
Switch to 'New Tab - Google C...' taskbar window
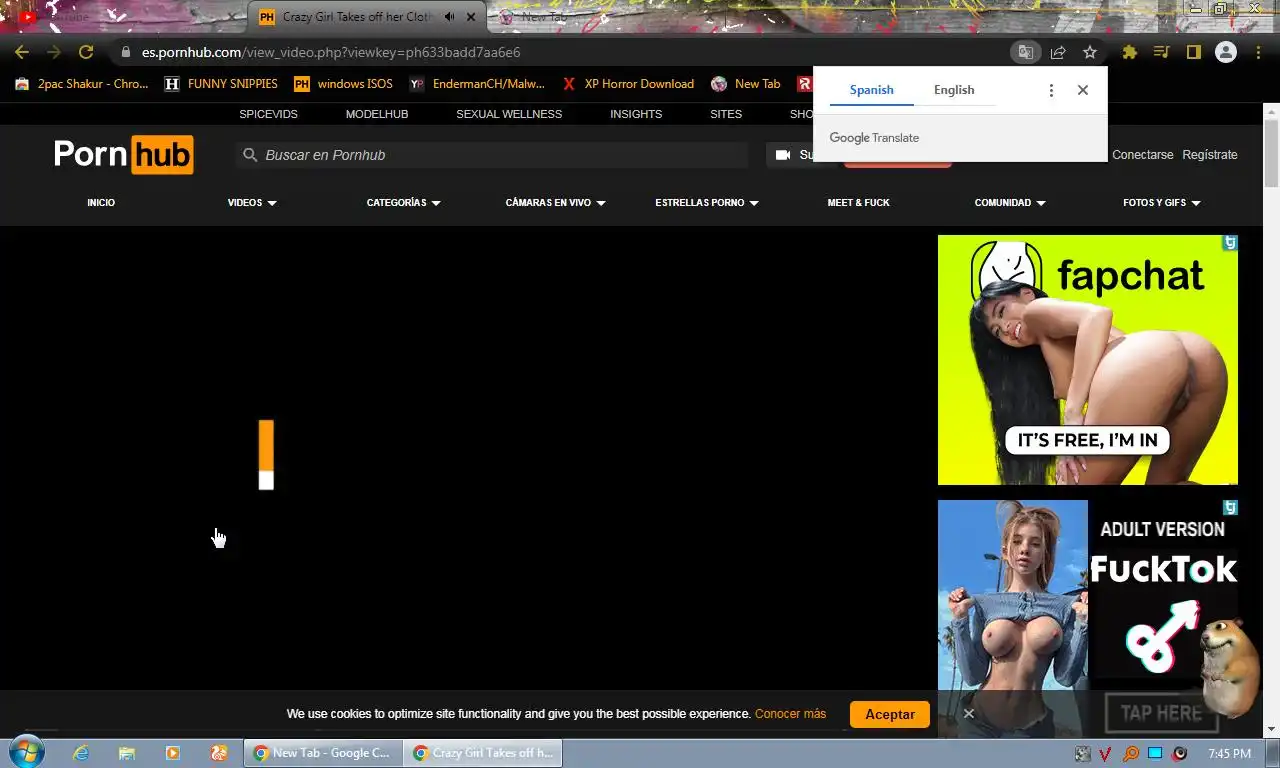(x=323, y=753)
